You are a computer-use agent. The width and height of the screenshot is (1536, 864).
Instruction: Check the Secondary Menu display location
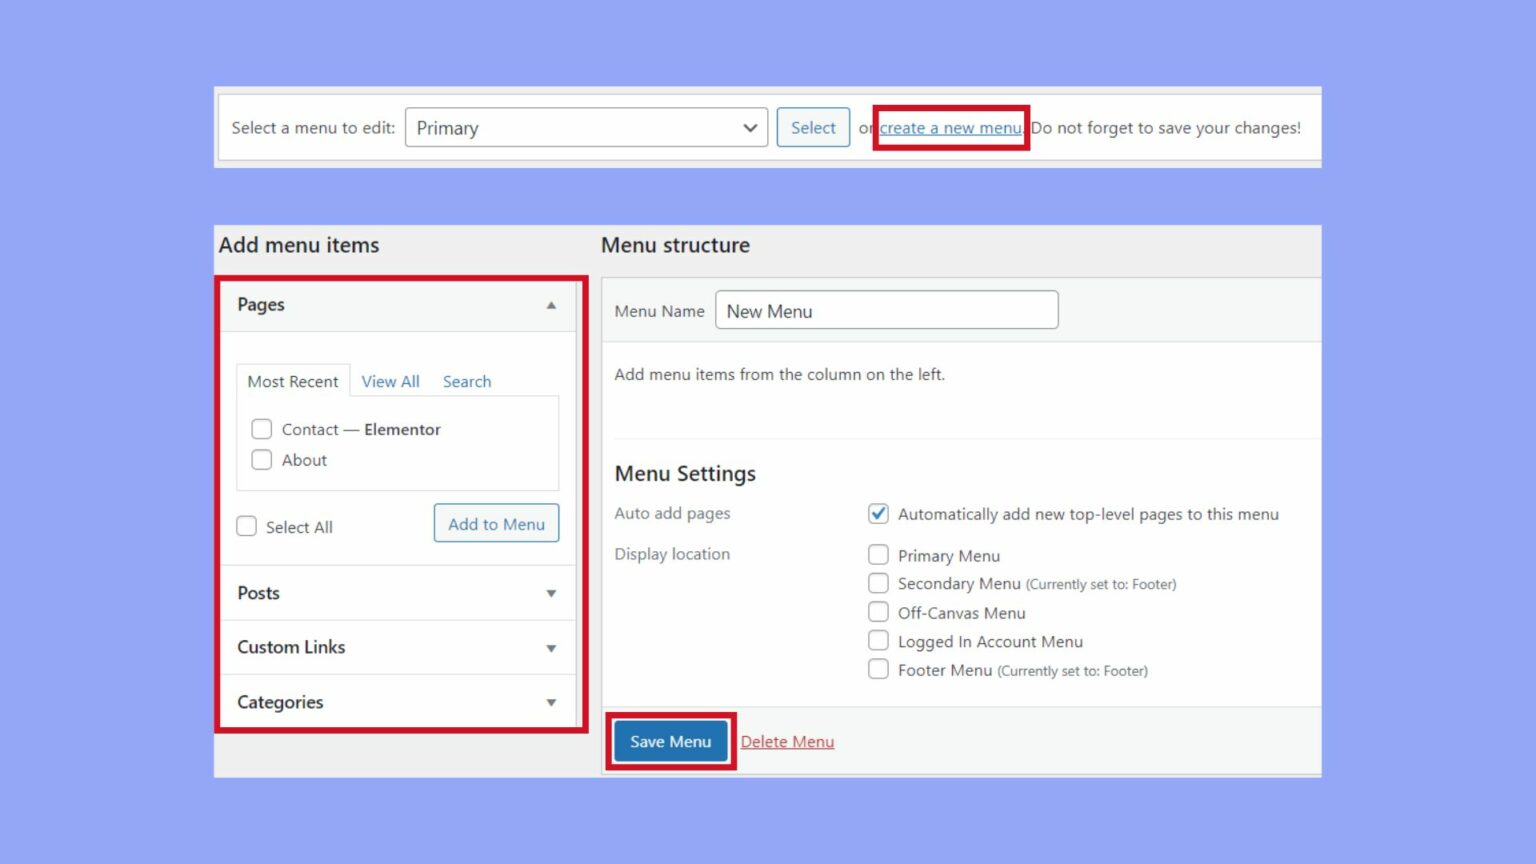877,583
